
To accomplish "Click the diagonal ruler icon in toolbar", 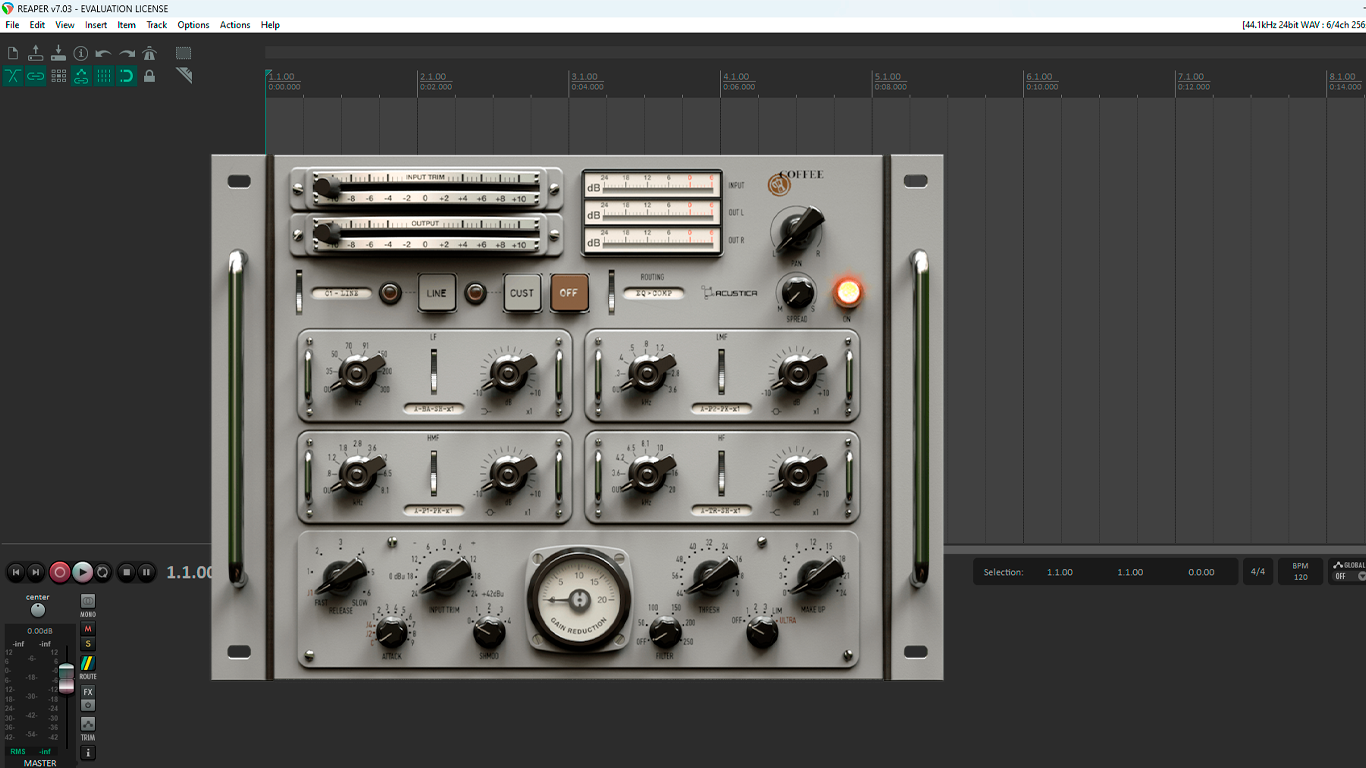I will [183, 76].
